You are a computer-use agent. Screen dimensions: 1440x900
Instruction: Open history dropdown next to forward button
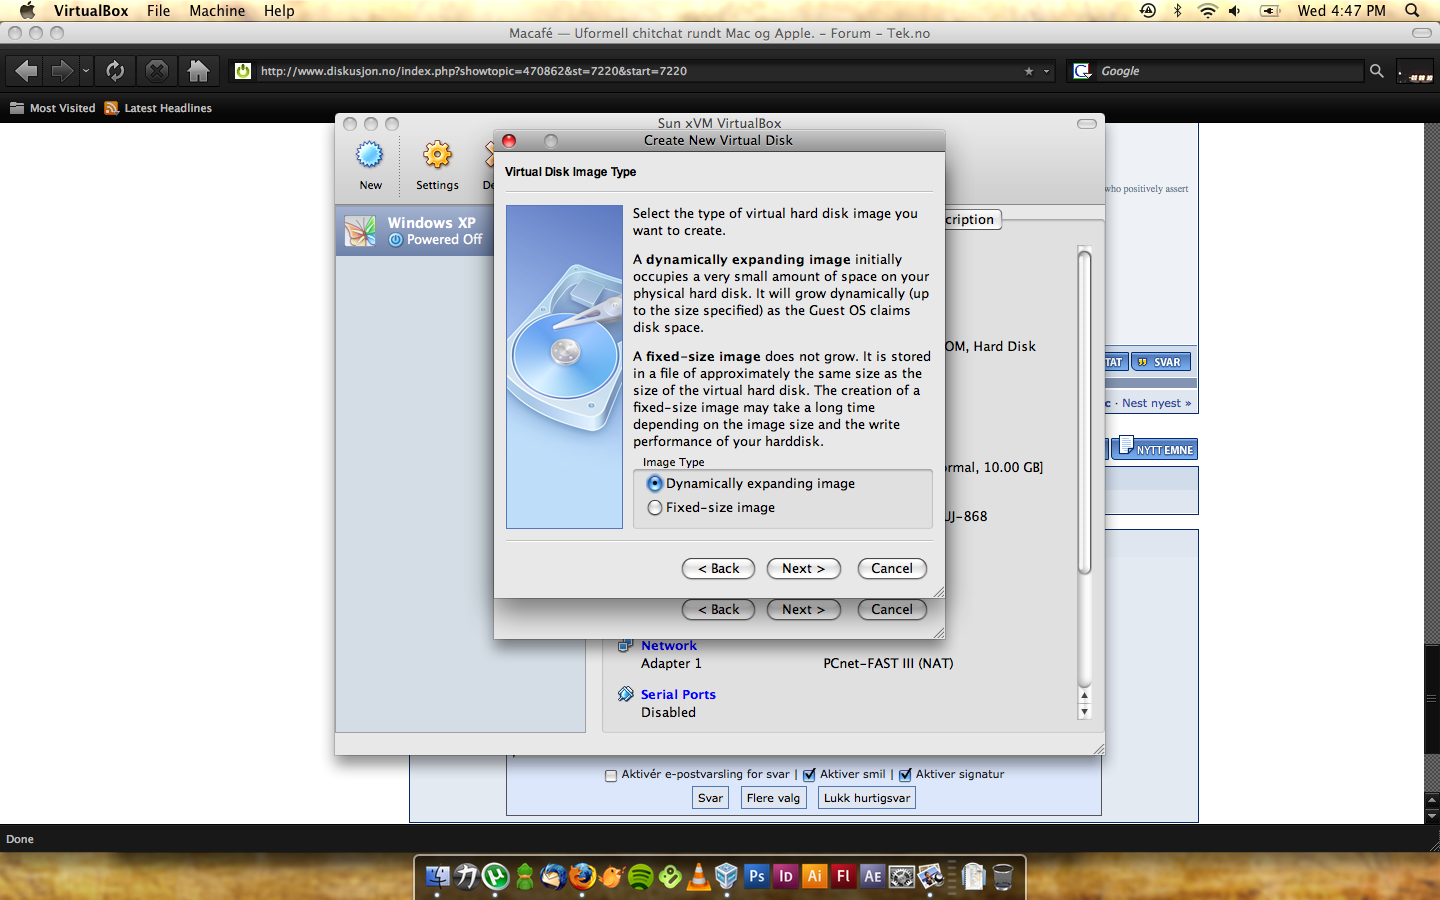click(86, 71)
